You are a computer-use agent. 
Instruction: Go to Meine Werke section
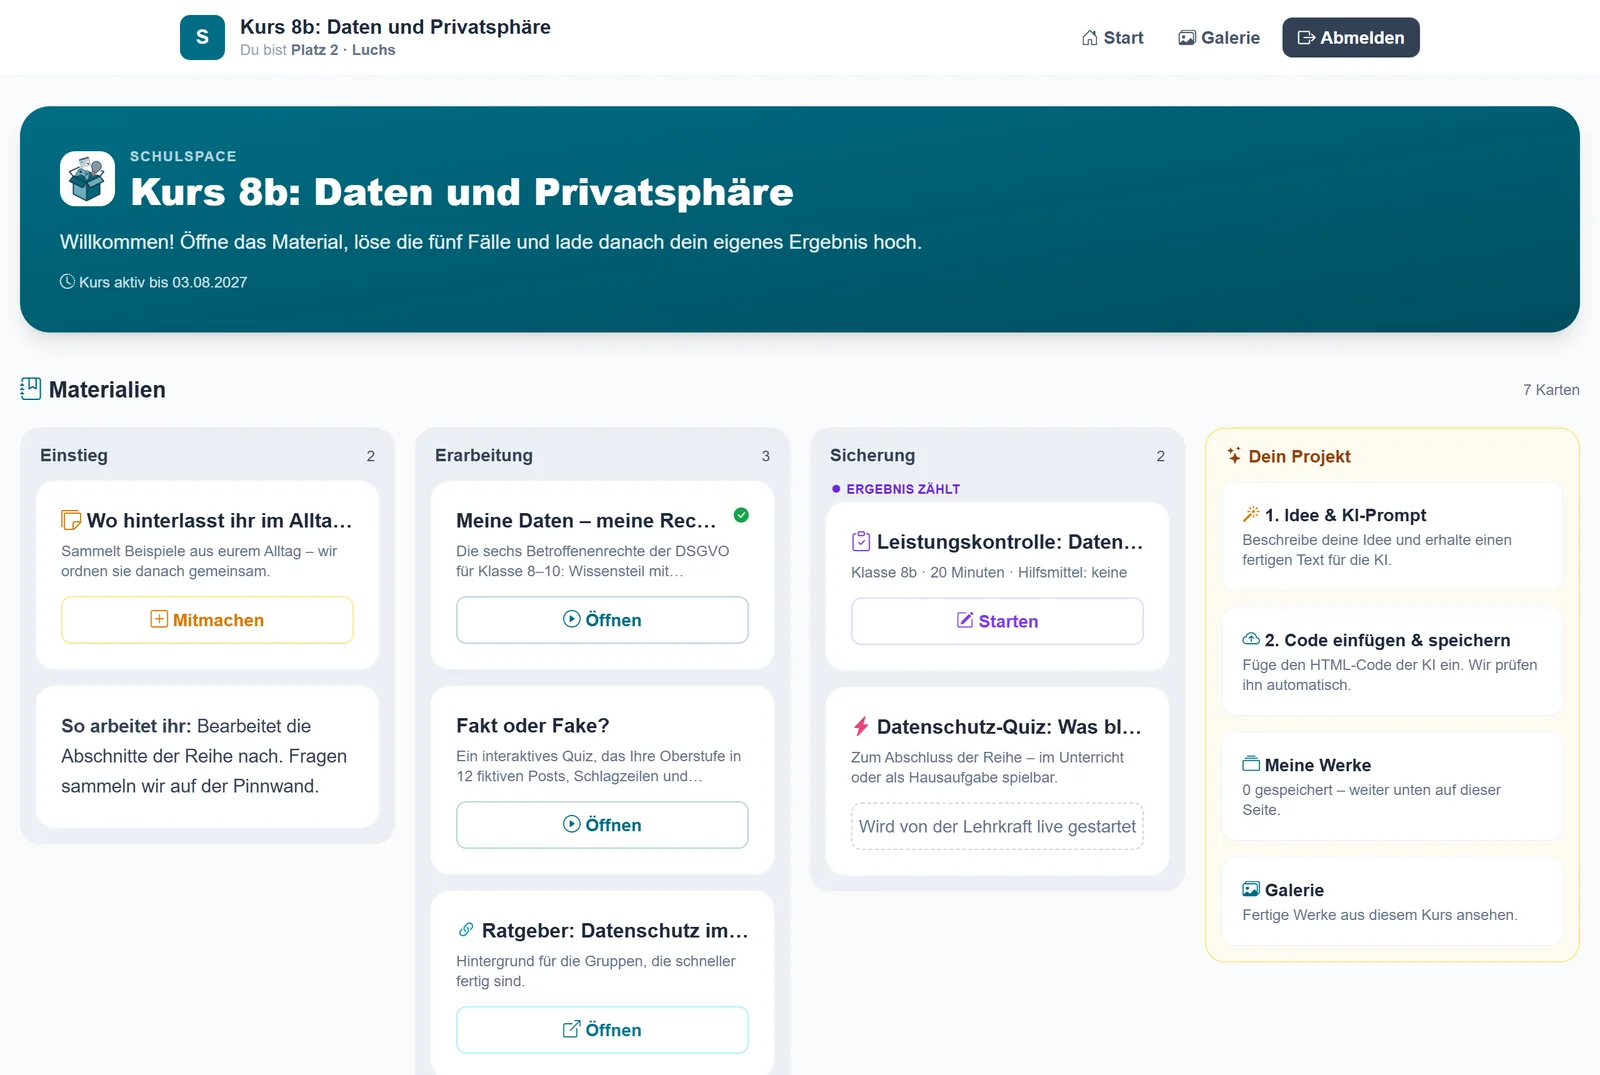coord(1392,787)
